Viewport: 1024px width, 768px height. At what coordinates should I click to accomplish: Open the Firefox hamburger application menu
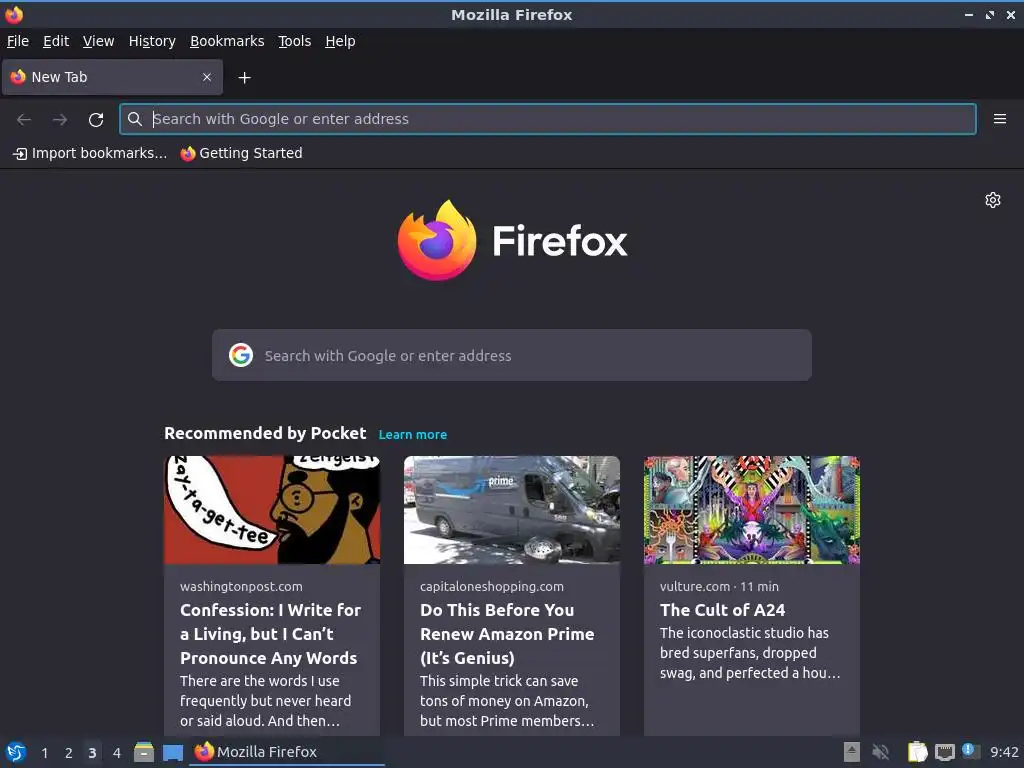(x=999, y=119)
